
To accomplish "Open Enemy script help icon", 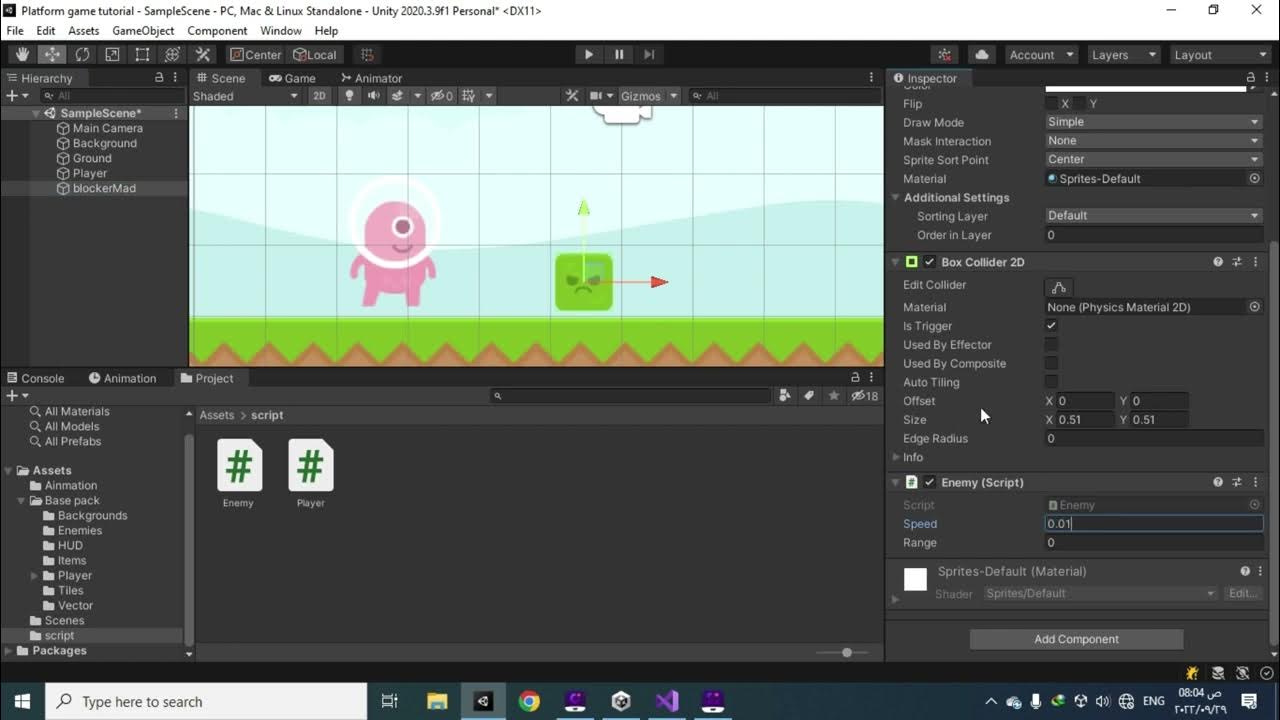I will (x=1218, y=482).
